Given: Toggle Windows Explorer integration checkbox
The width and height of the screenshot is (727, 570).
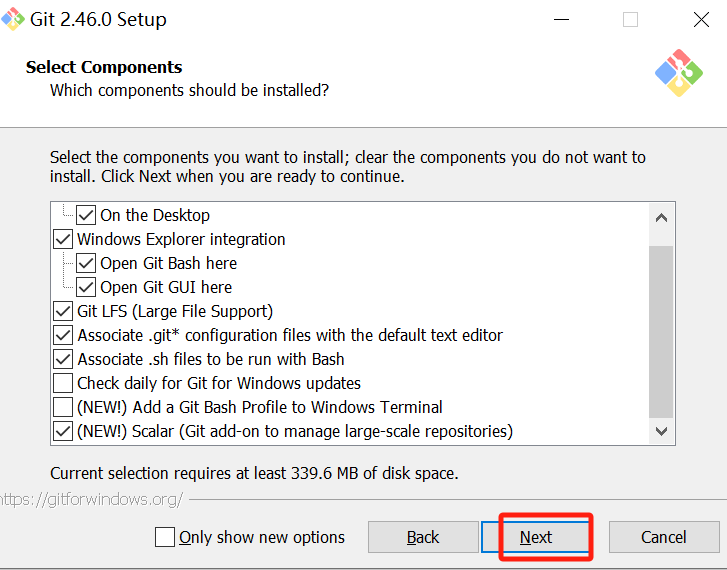Looking at the screenshot, I should (x=63, y=239).
